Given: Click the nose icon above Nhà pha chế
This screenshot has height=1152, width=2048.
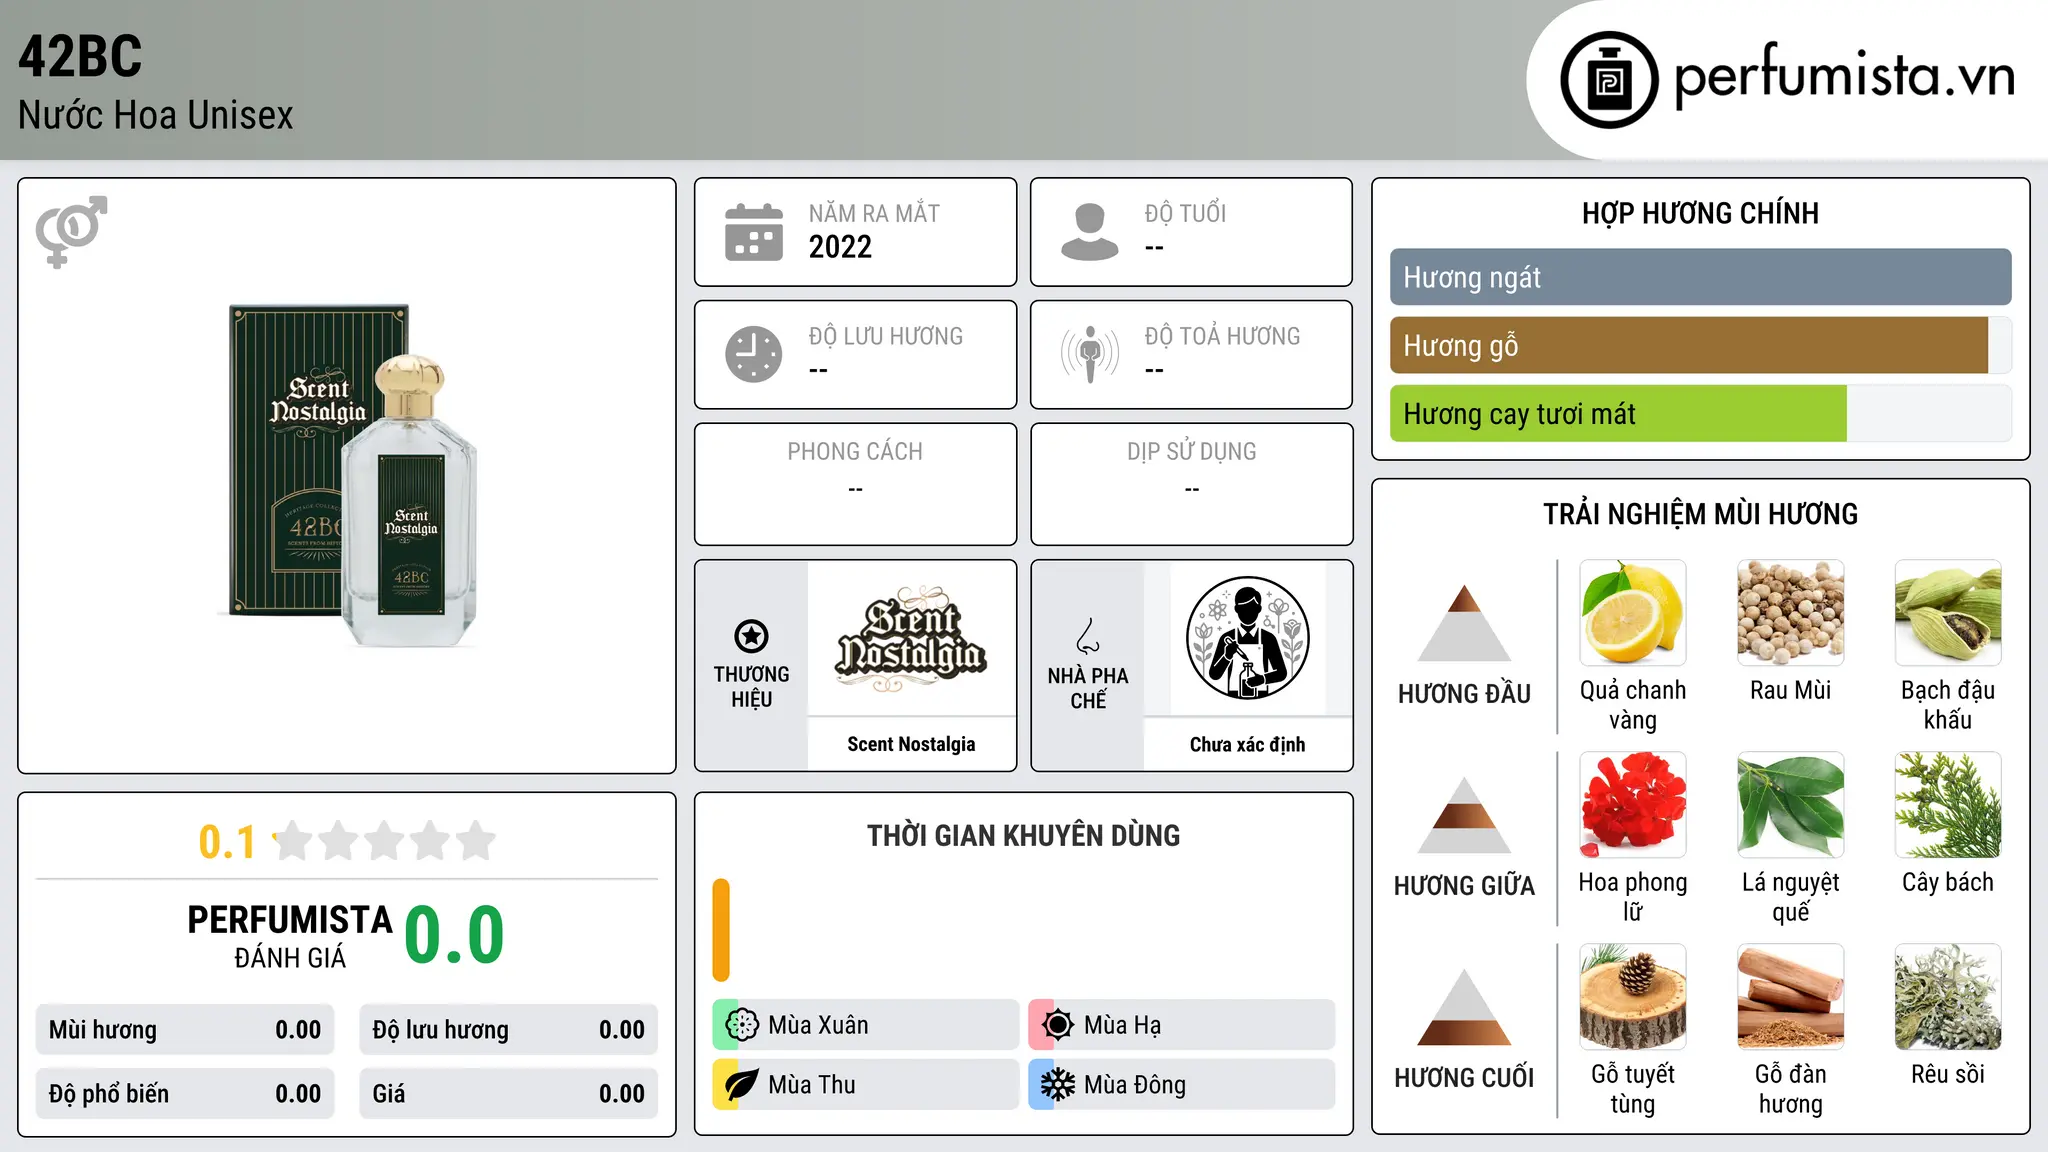Looking at the screenshot, I should (1088, 636).
